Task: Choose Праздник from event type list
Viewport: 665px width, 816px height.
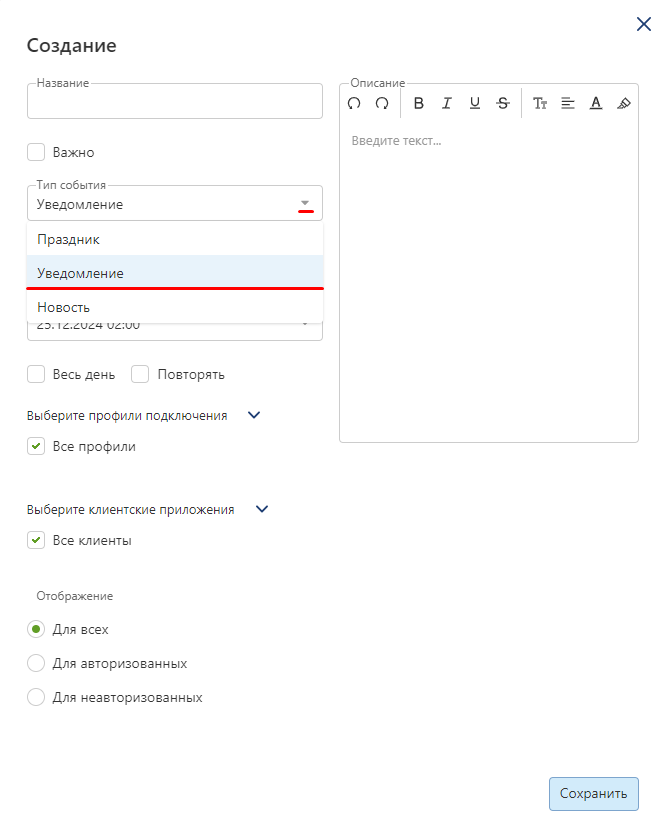Action: point(175,239)
